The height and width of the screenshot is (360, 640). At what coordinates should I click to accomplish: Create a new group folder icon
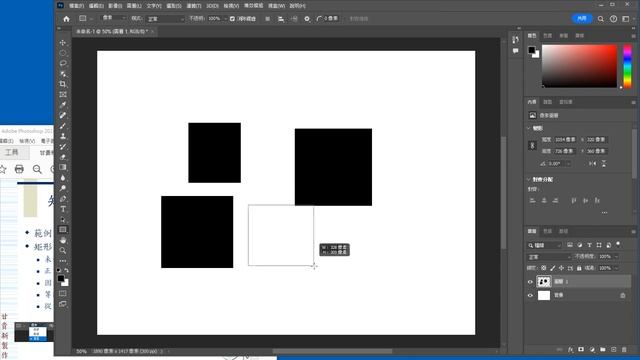[602, 350]
